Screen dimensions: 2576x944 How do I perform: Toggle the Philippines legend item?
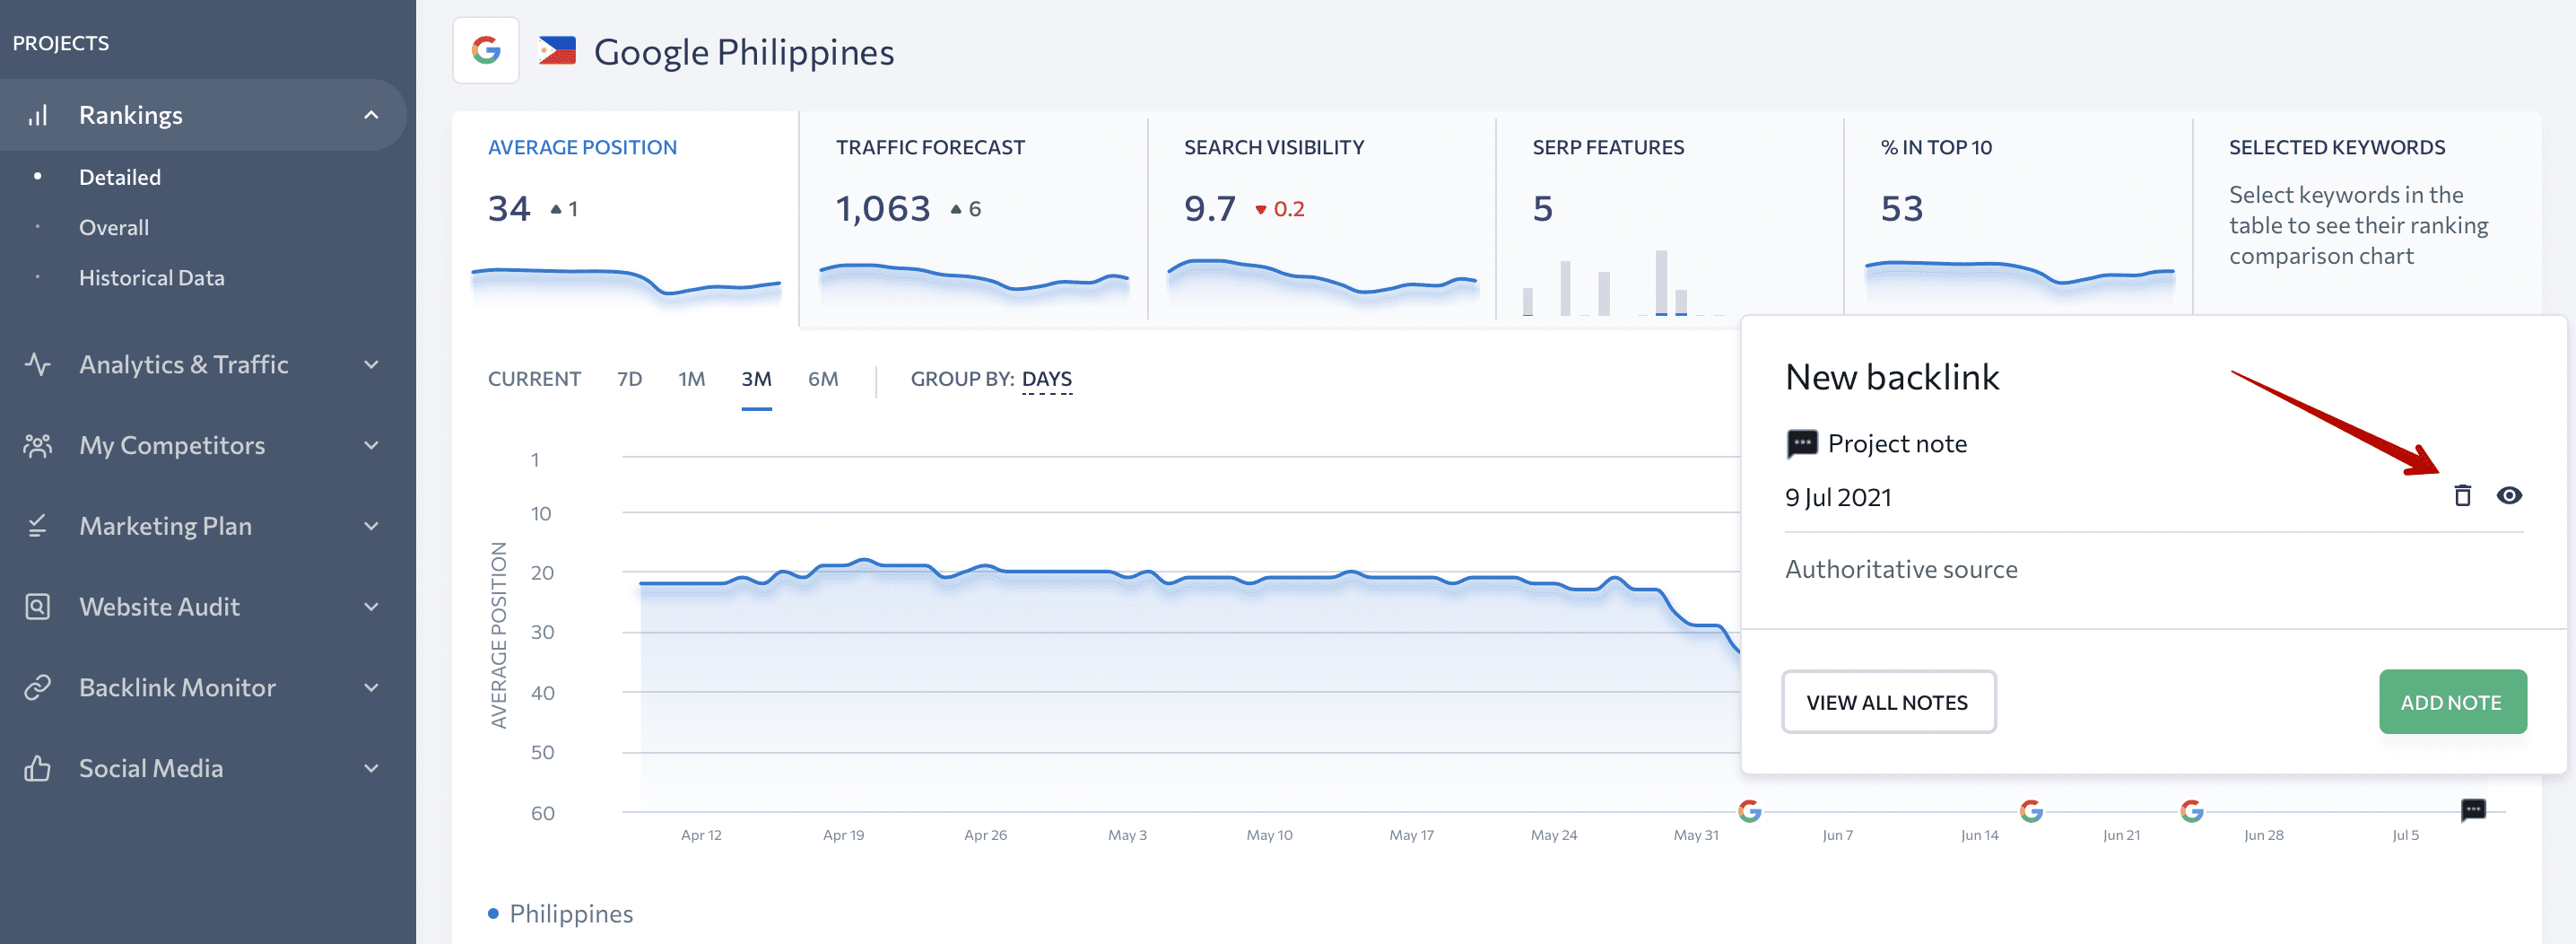(x=560, y=914)
